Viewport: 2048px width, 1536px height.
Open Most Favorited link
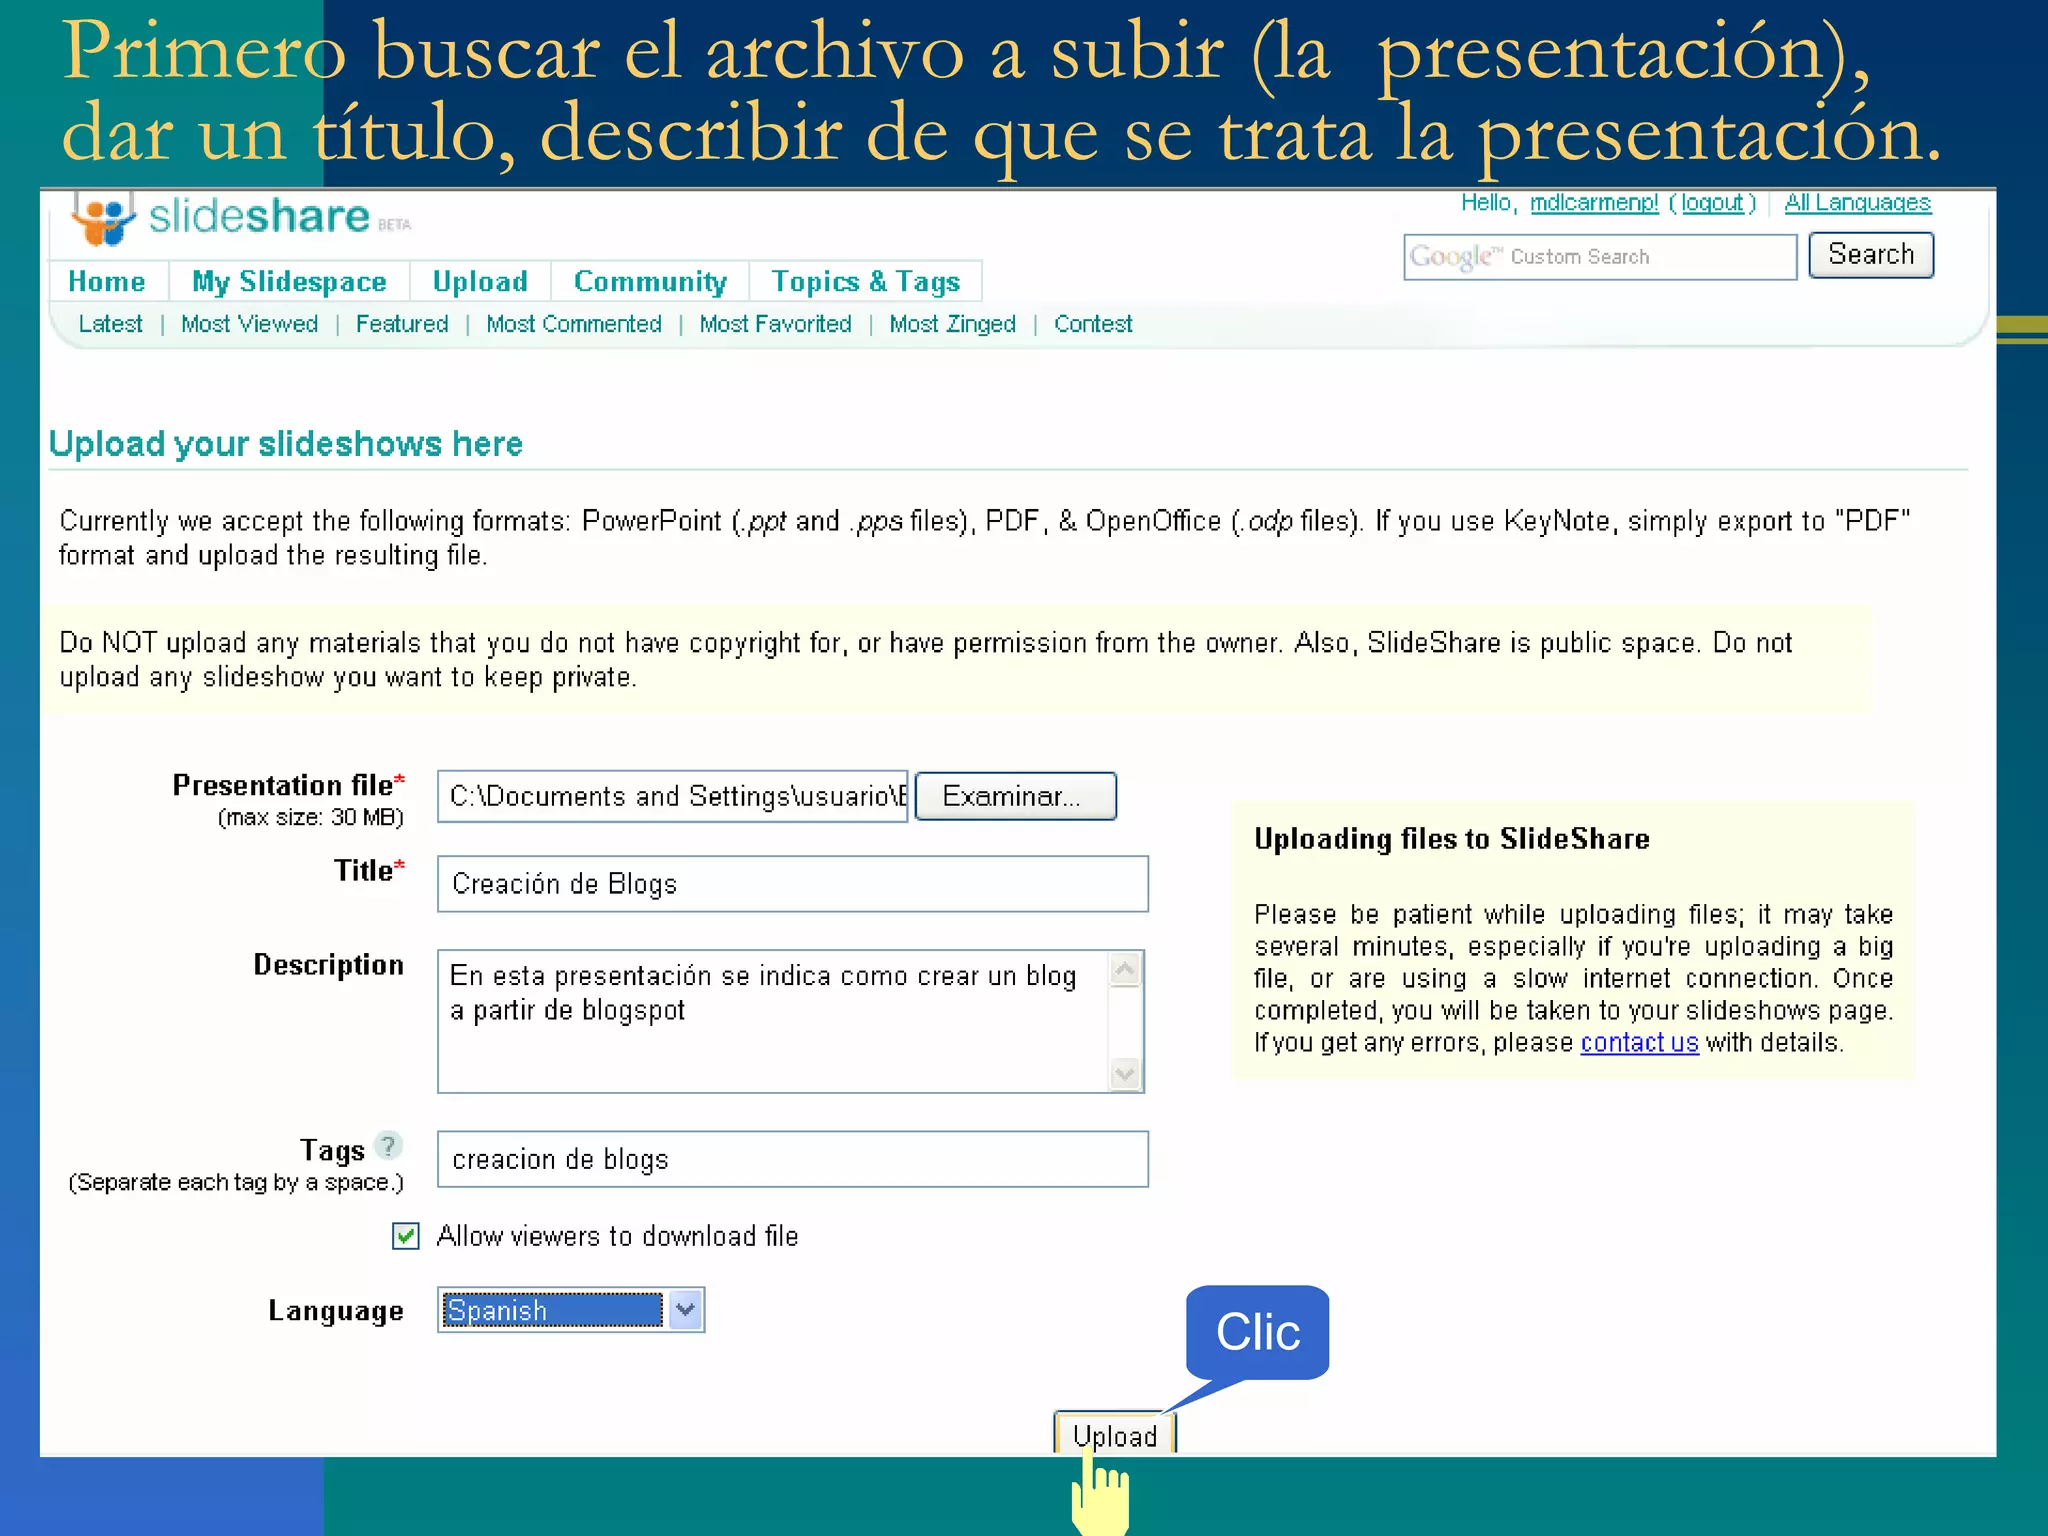(775, 324)
